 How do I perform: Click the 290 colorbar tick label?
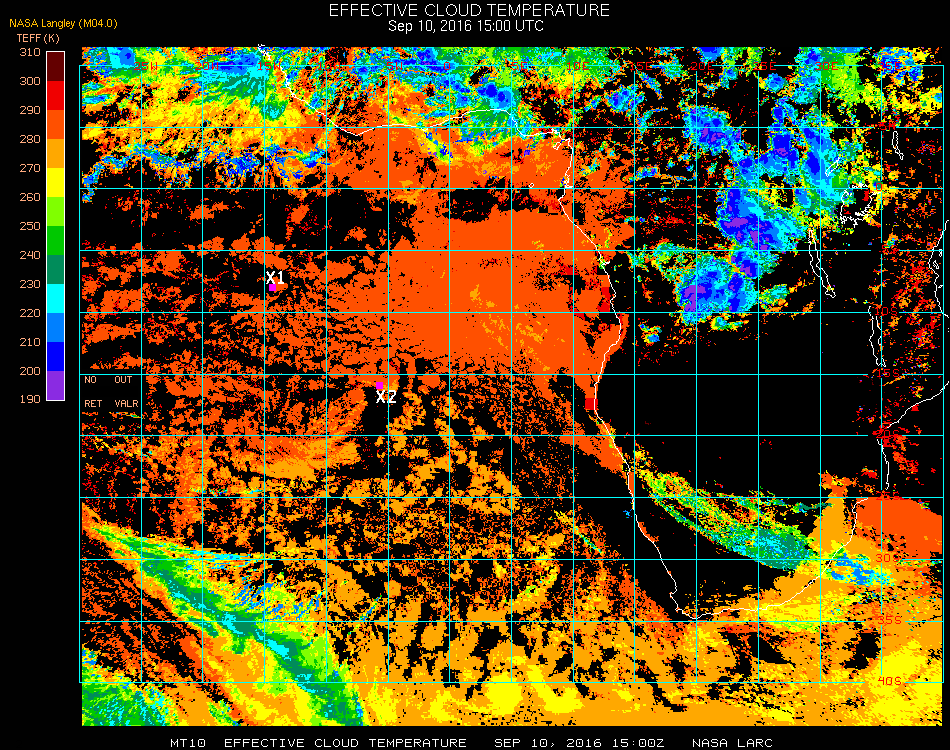[30, 110]
